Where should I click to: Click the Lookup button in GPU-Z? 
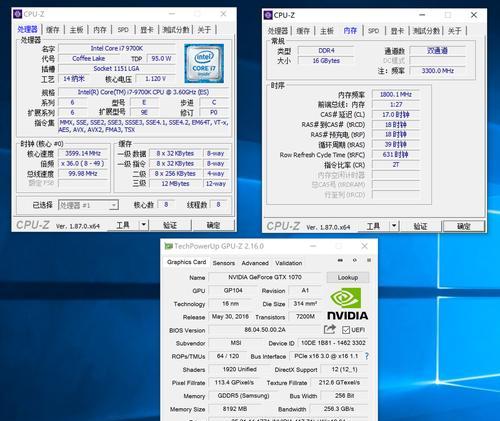click(348, 277)
